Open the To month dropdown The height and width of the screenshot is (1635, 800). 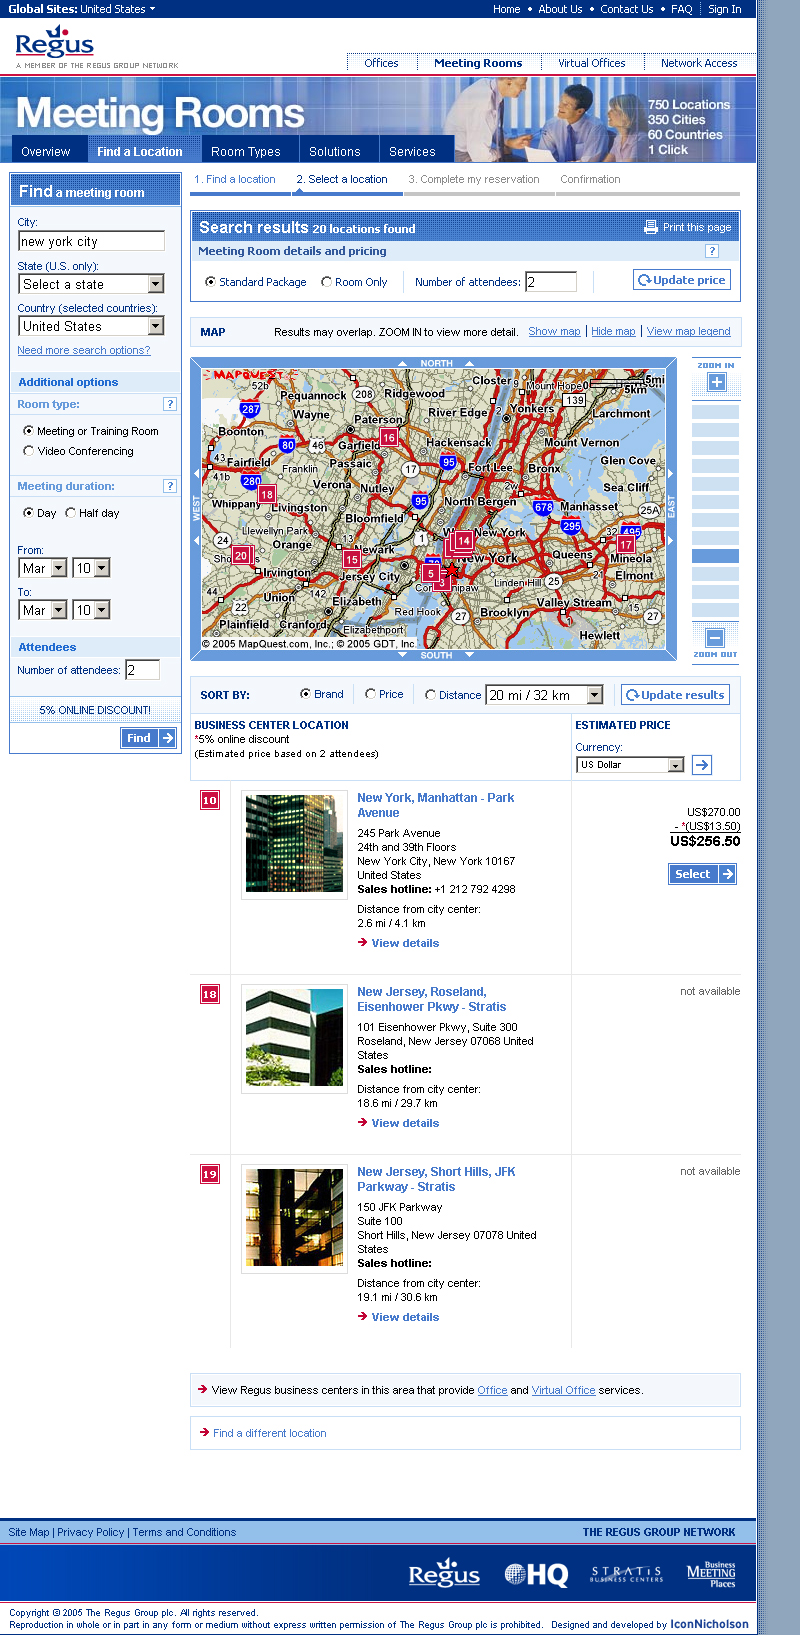coord(43,610)
